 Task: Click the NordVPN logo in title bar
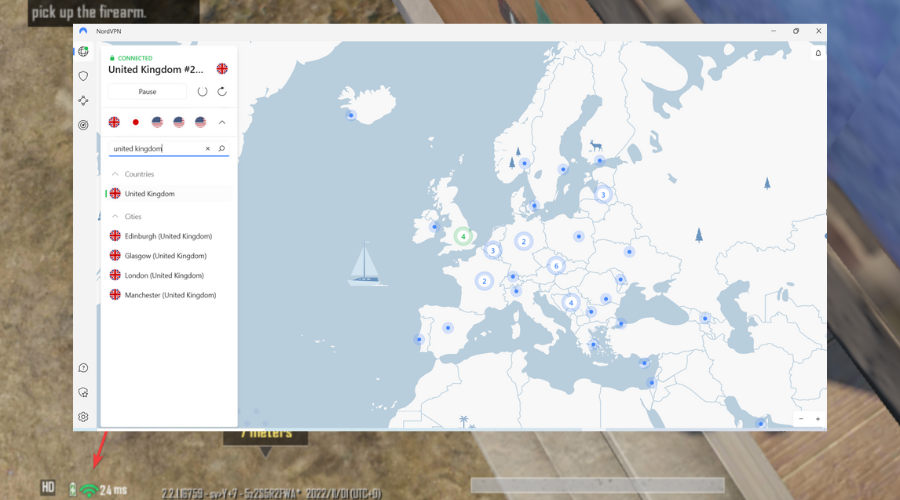83,31
